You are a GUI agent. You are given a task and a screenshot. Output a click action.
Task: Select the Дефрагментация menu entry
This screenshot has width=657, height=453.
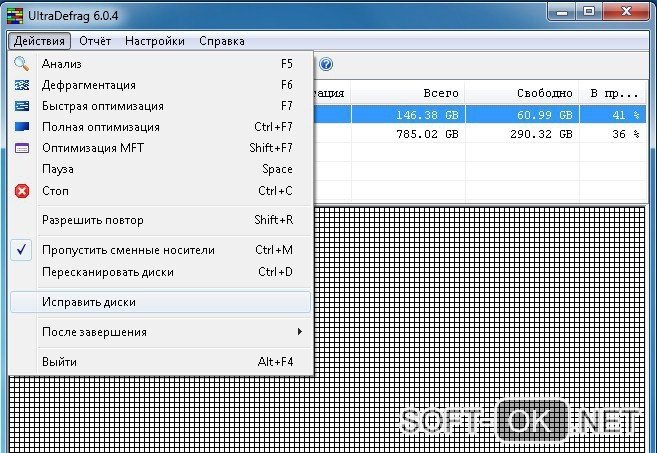161,85
